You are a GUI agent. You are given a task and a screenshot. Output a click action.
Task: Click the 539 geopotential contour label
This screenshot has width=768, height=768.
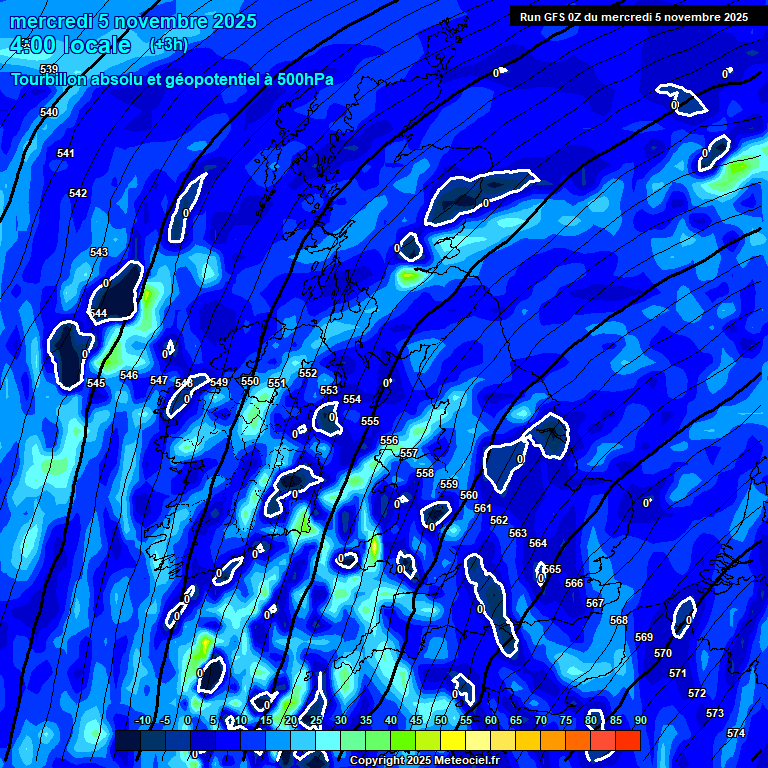point(49,69)
